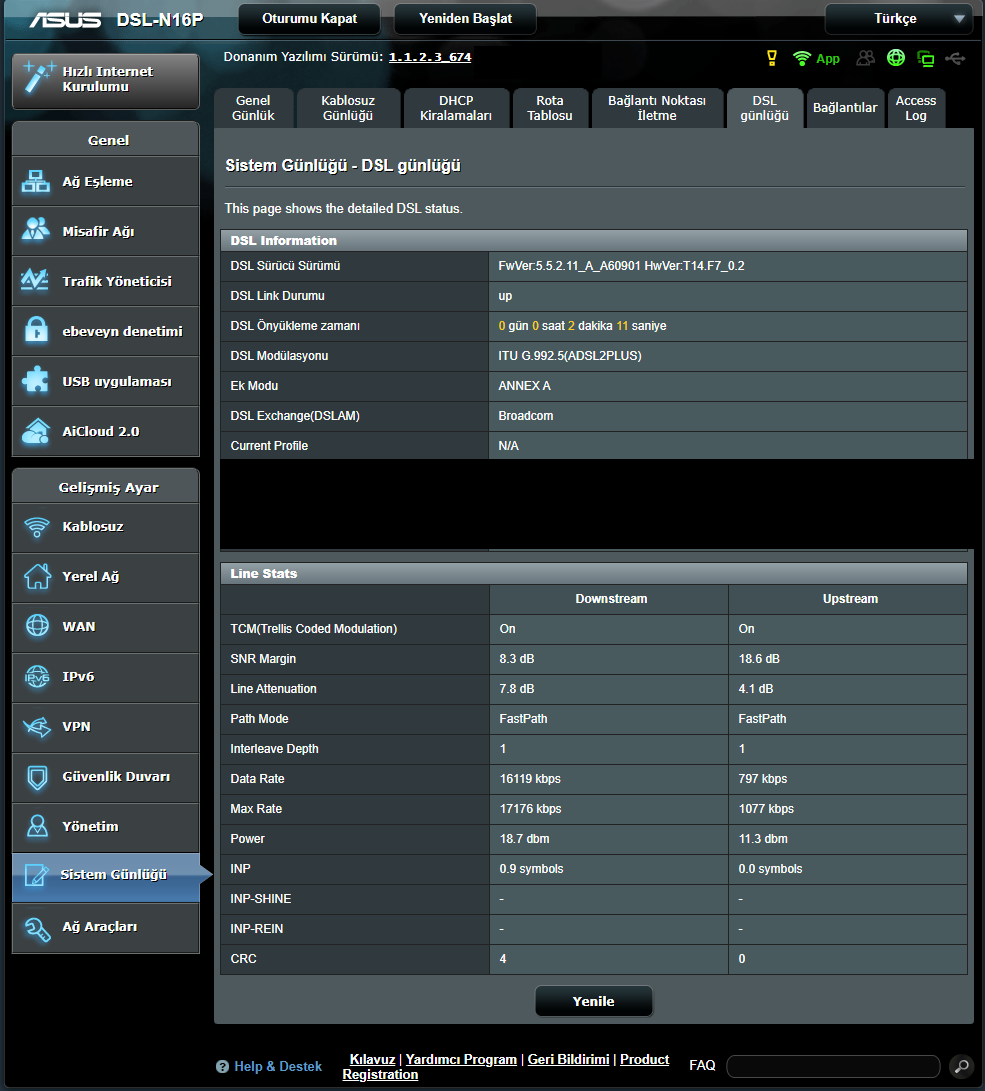Click the downstream Data Rate 16119 kbps
The width and height of the screenshot is (985, 1091).
pos(530,779)
